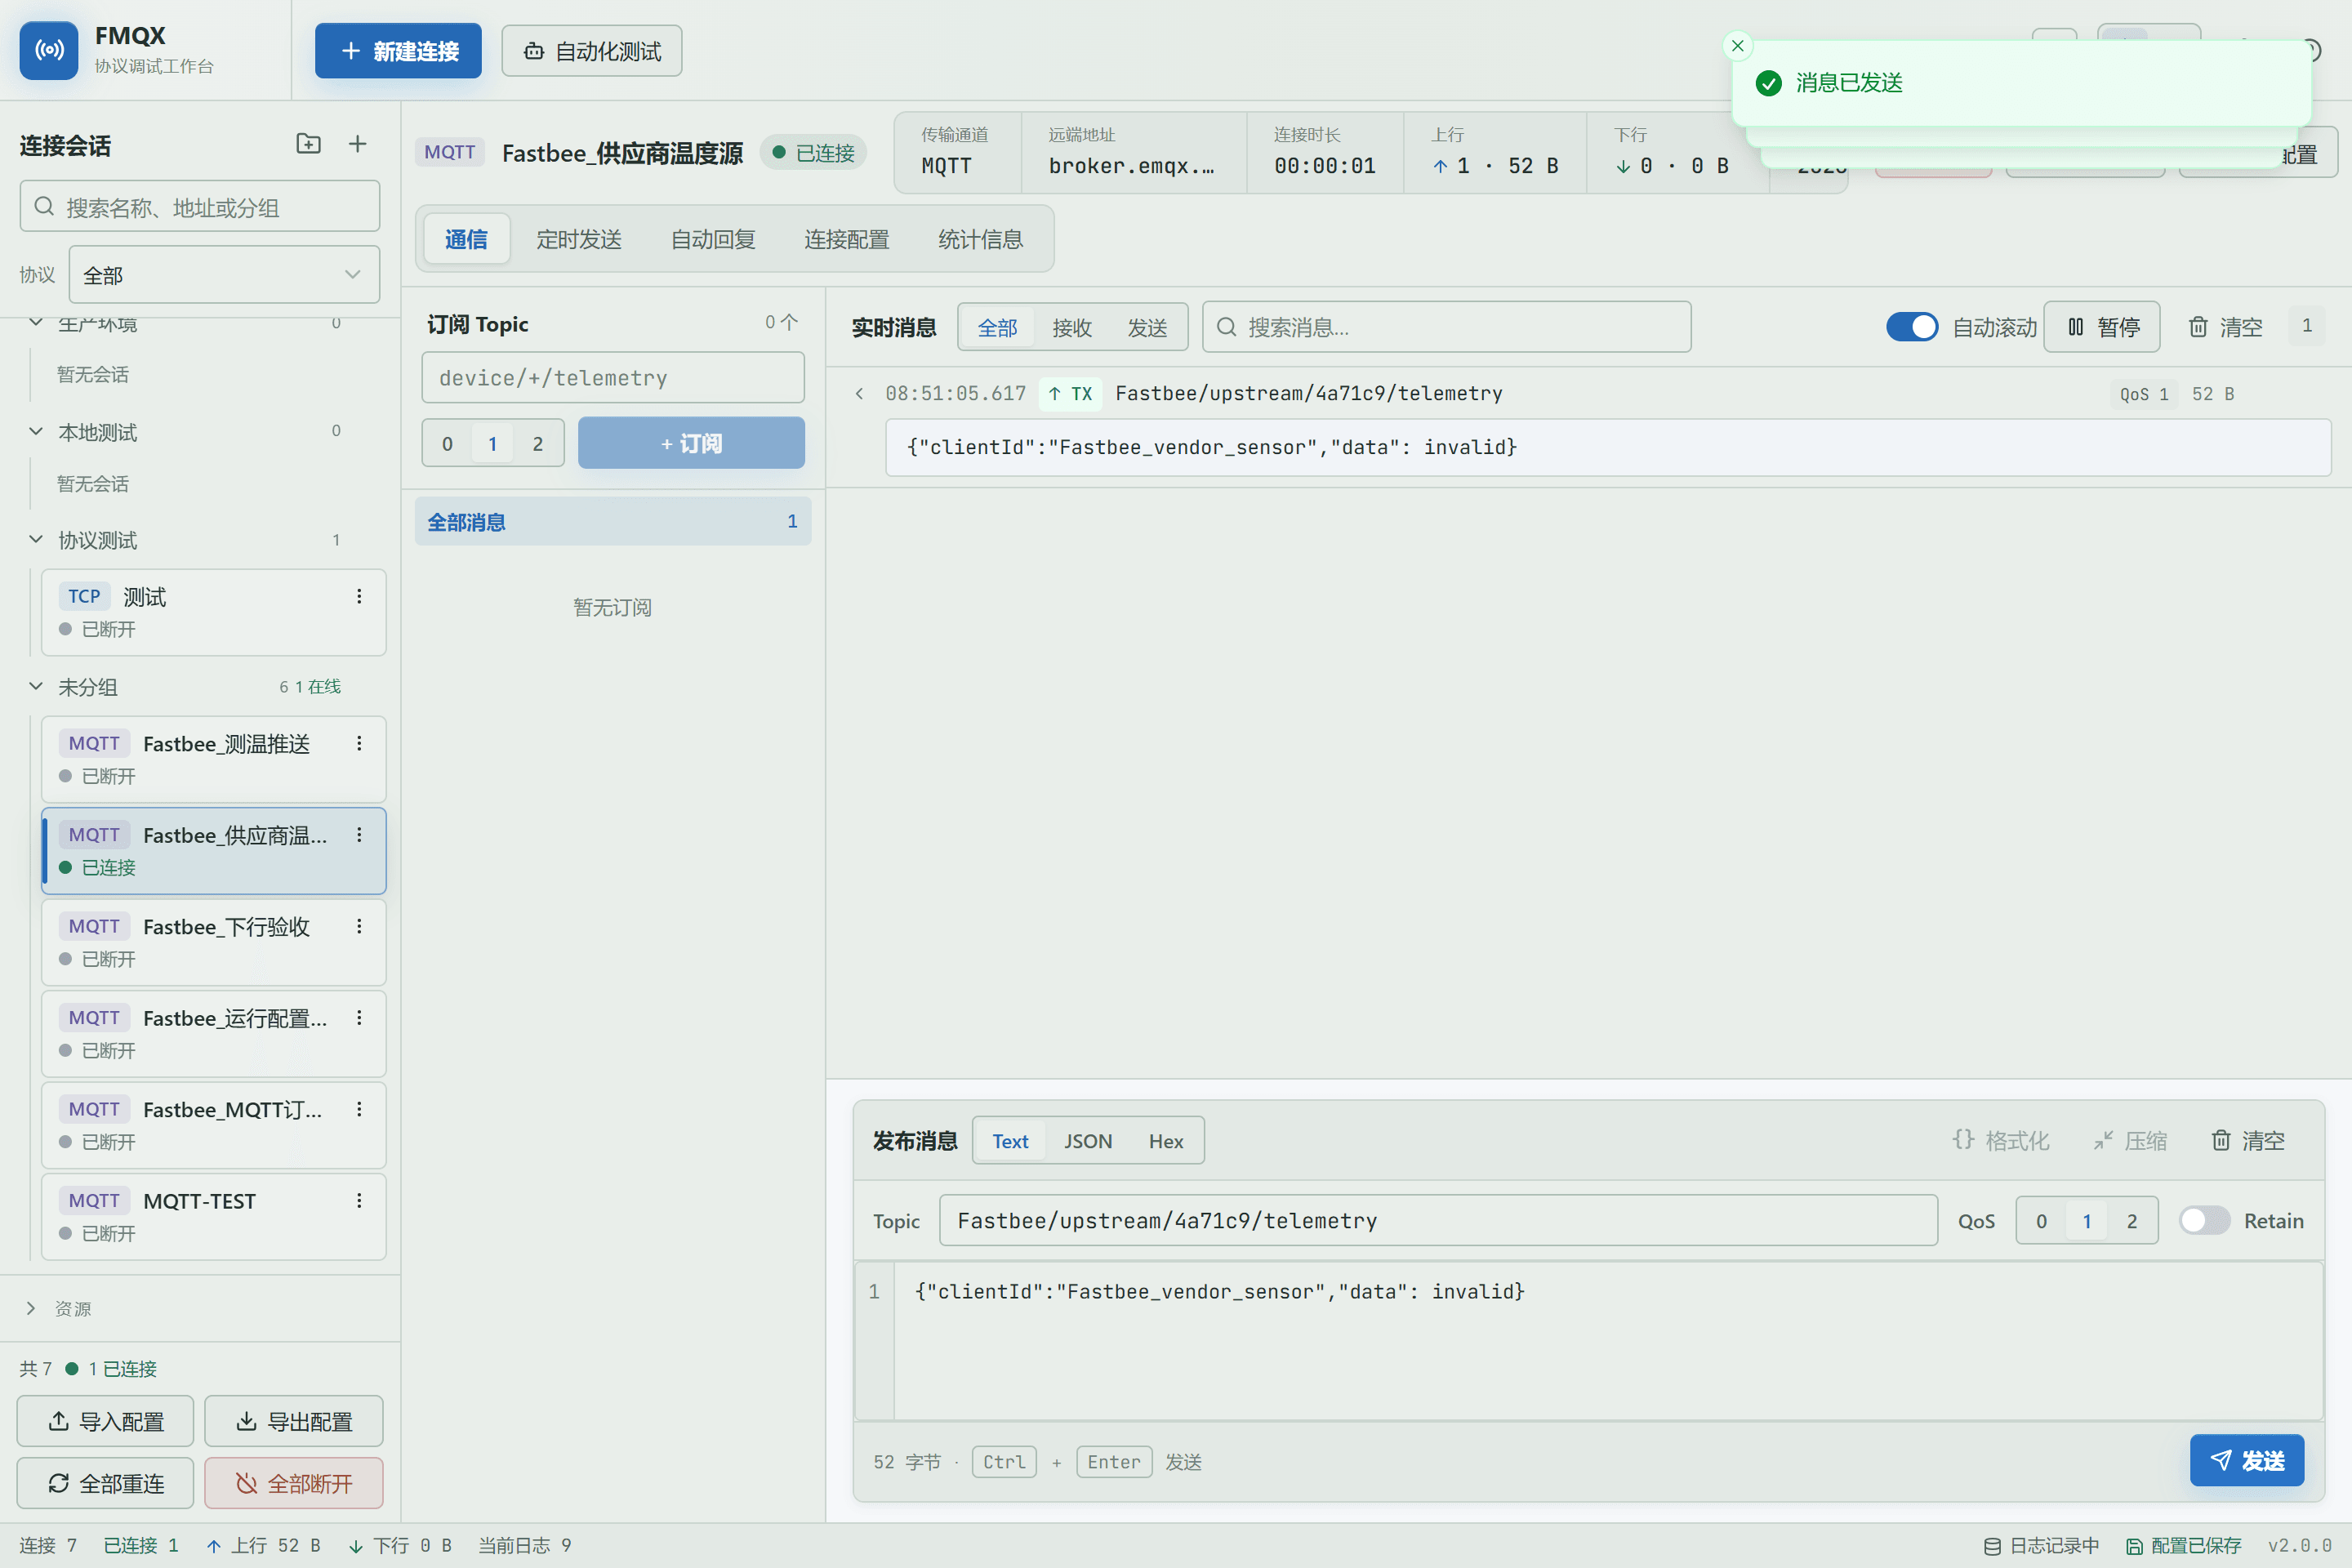Click the plus icon beside 连接会话
This screenshot has width=2352, height=1568.
(x=357, y=144)
